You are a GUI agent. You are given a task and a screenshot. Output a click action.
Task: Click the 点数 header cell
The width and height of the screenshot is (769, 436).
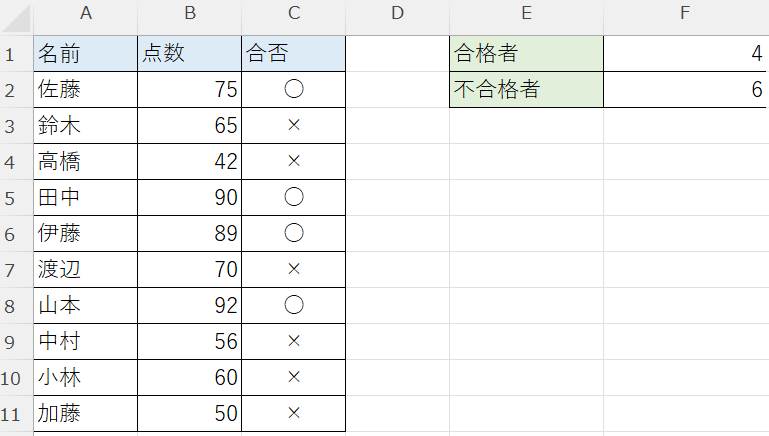(190, 53)
